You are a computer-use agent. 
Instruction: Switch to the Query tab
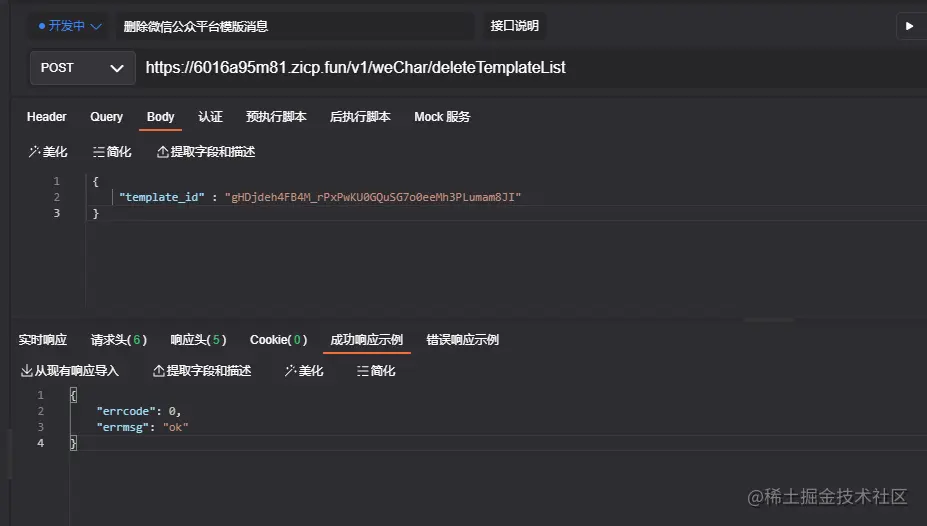pyautogui.click(x=106, y=117)
